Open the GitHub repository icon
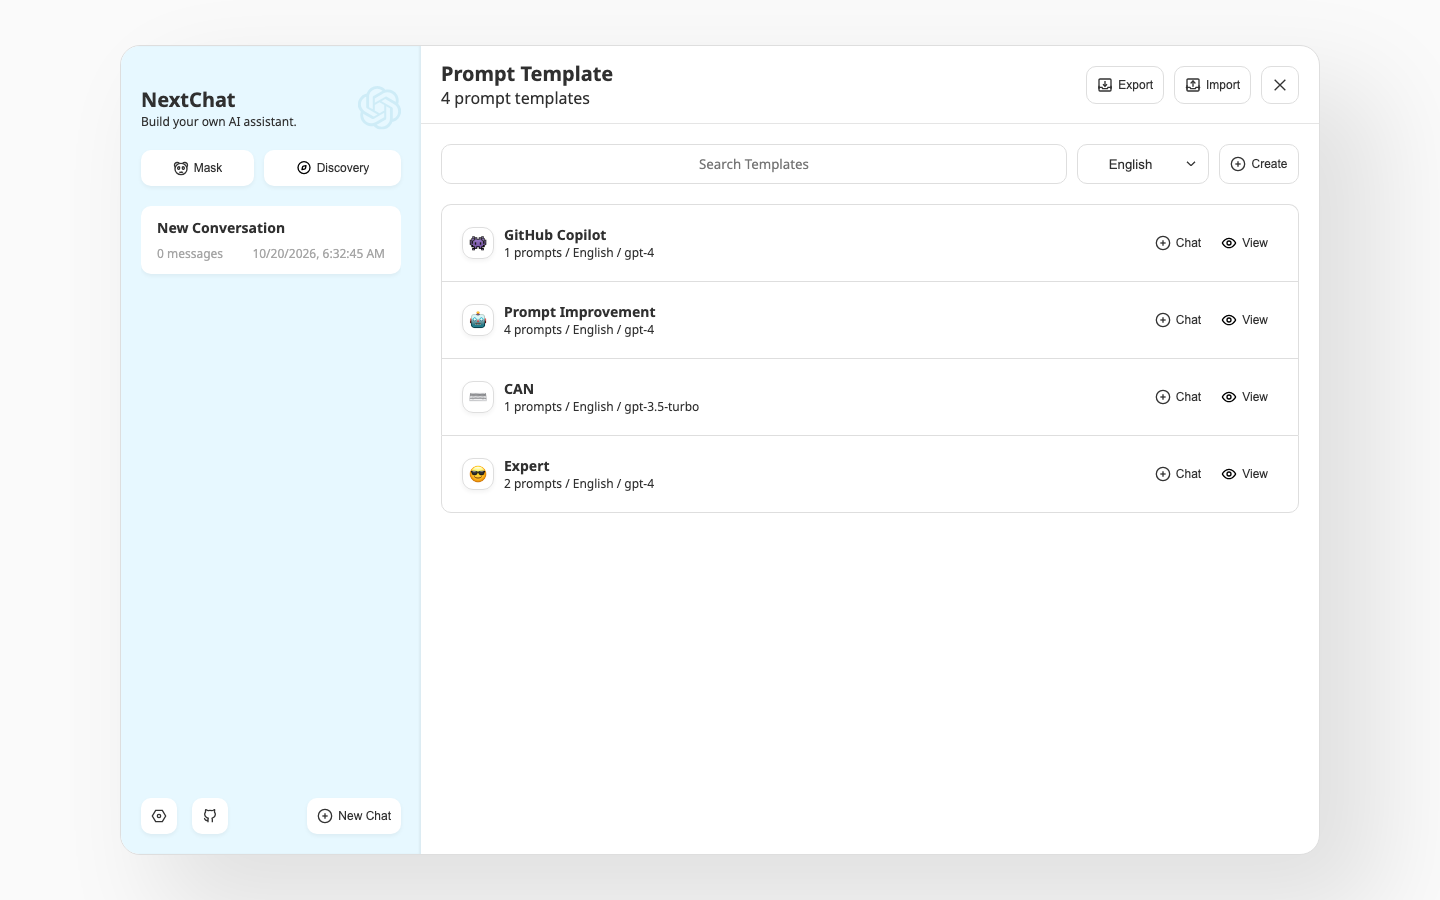The image size is (1440, 900). tap(210, 816)
